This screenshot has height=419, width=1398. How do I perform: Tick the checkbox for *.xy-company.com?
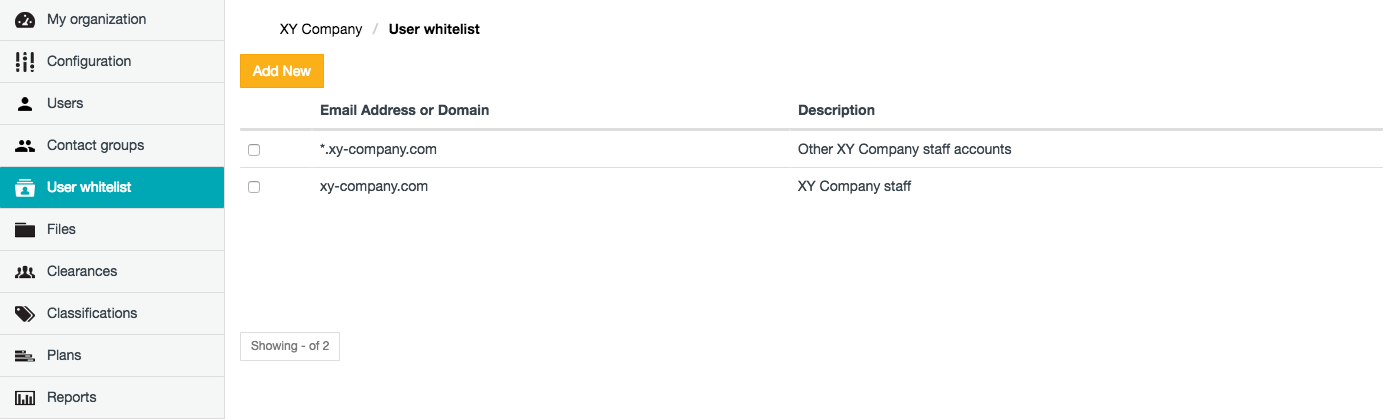(x=254, y=150)
